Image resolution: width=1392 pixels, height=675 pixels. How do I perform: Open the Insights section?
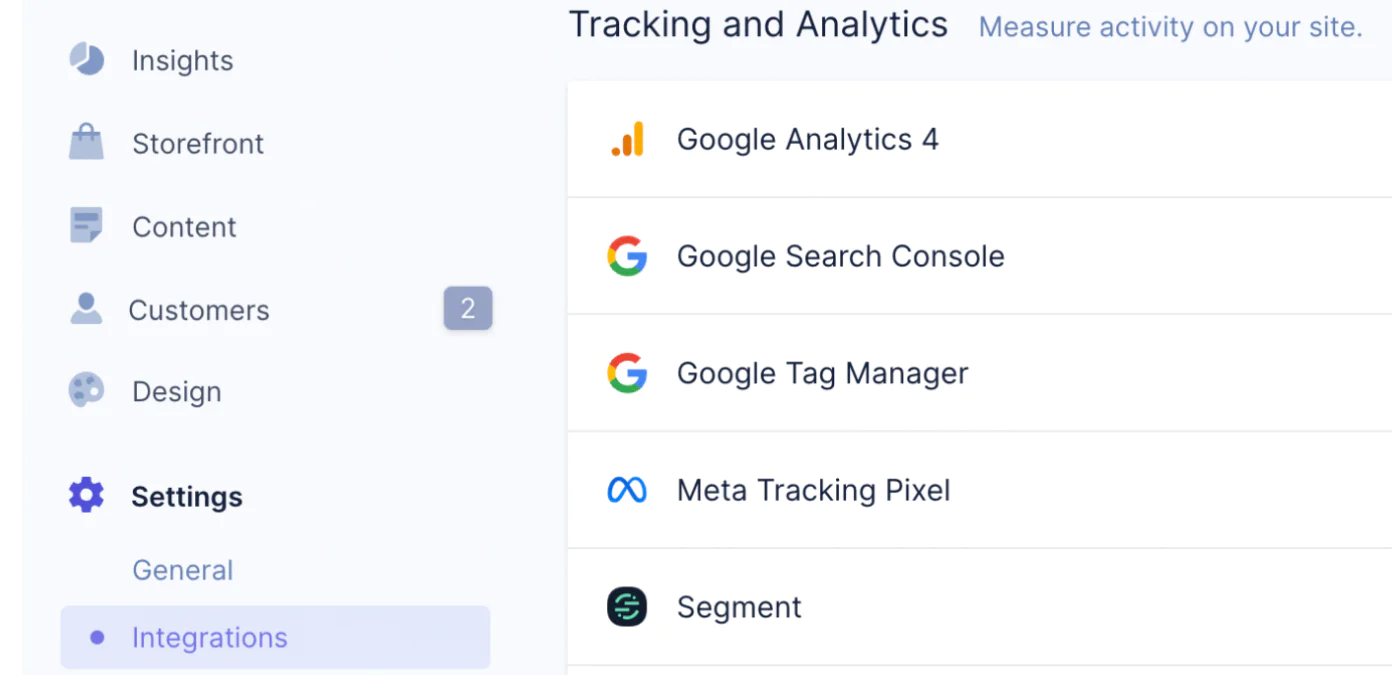click(182, 60)
